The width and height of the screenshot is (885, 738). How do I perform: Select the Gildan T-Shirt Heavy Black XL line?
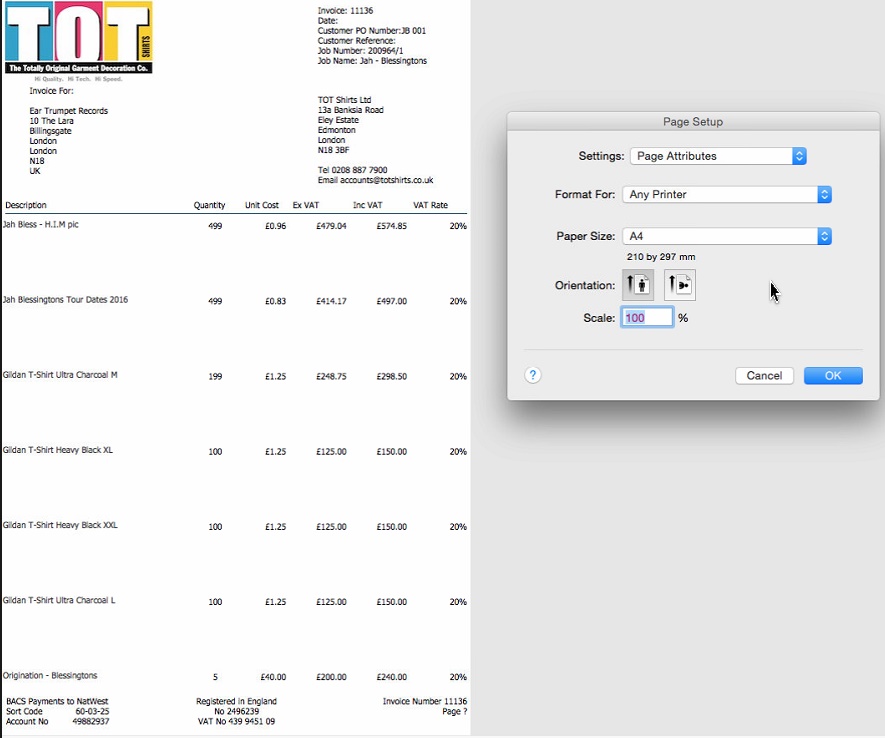tap(58, 450)
